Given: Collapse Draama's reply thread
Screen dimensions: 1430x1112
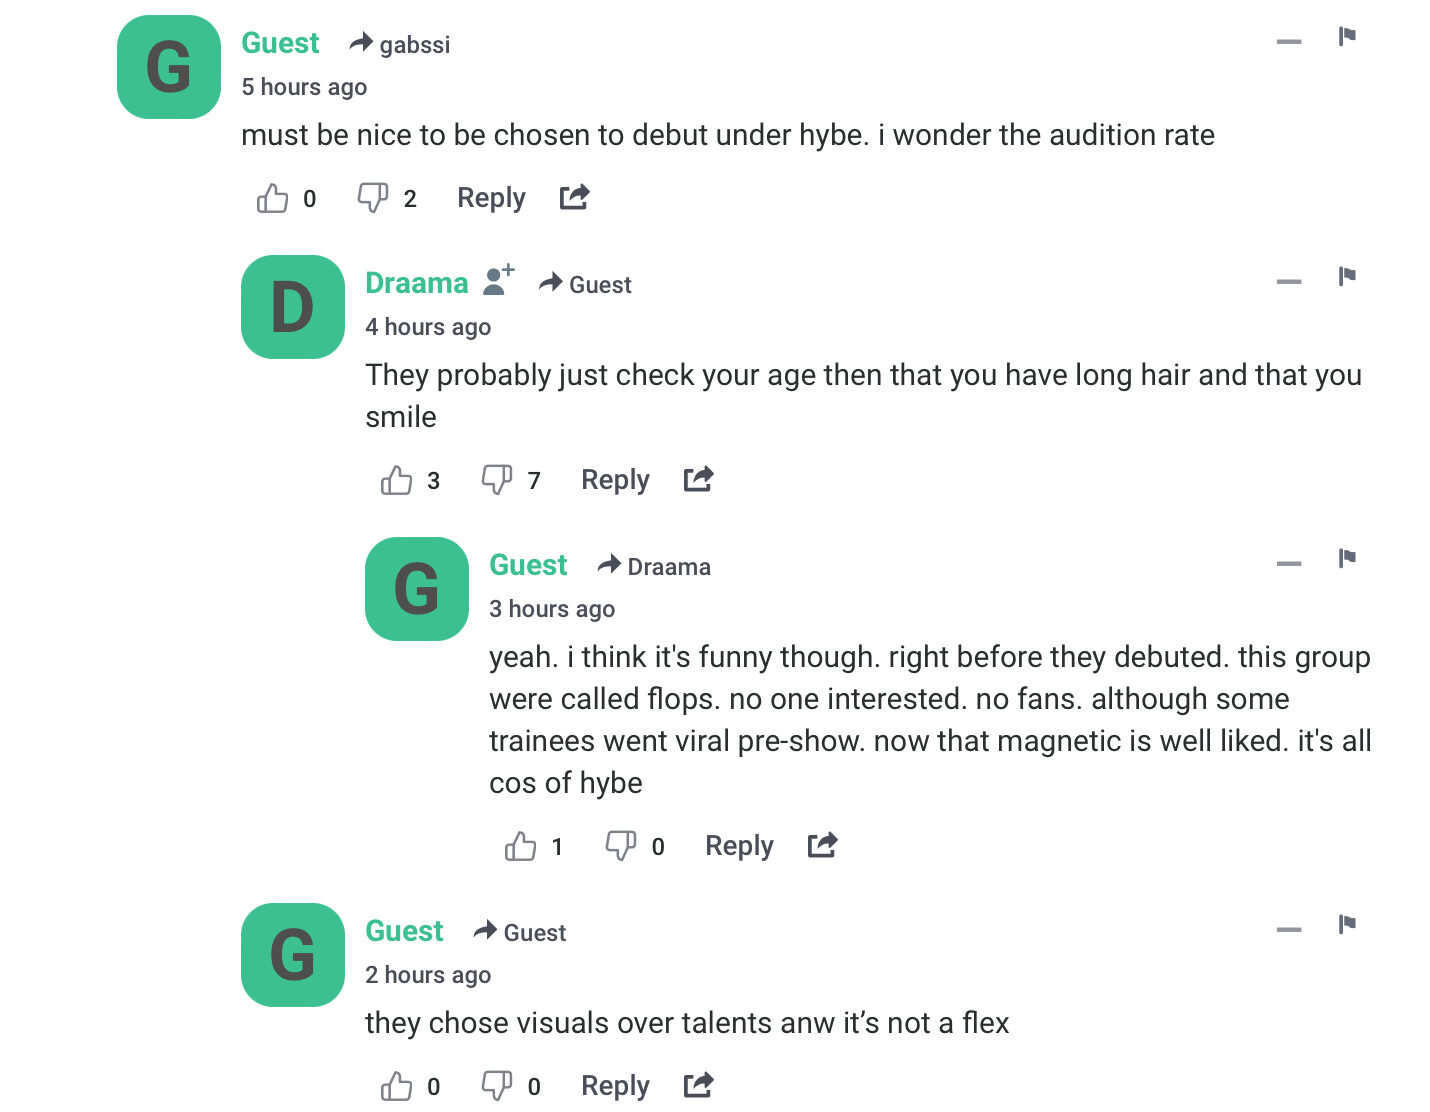Looking at the screenshot, I should coord(1289,282).
